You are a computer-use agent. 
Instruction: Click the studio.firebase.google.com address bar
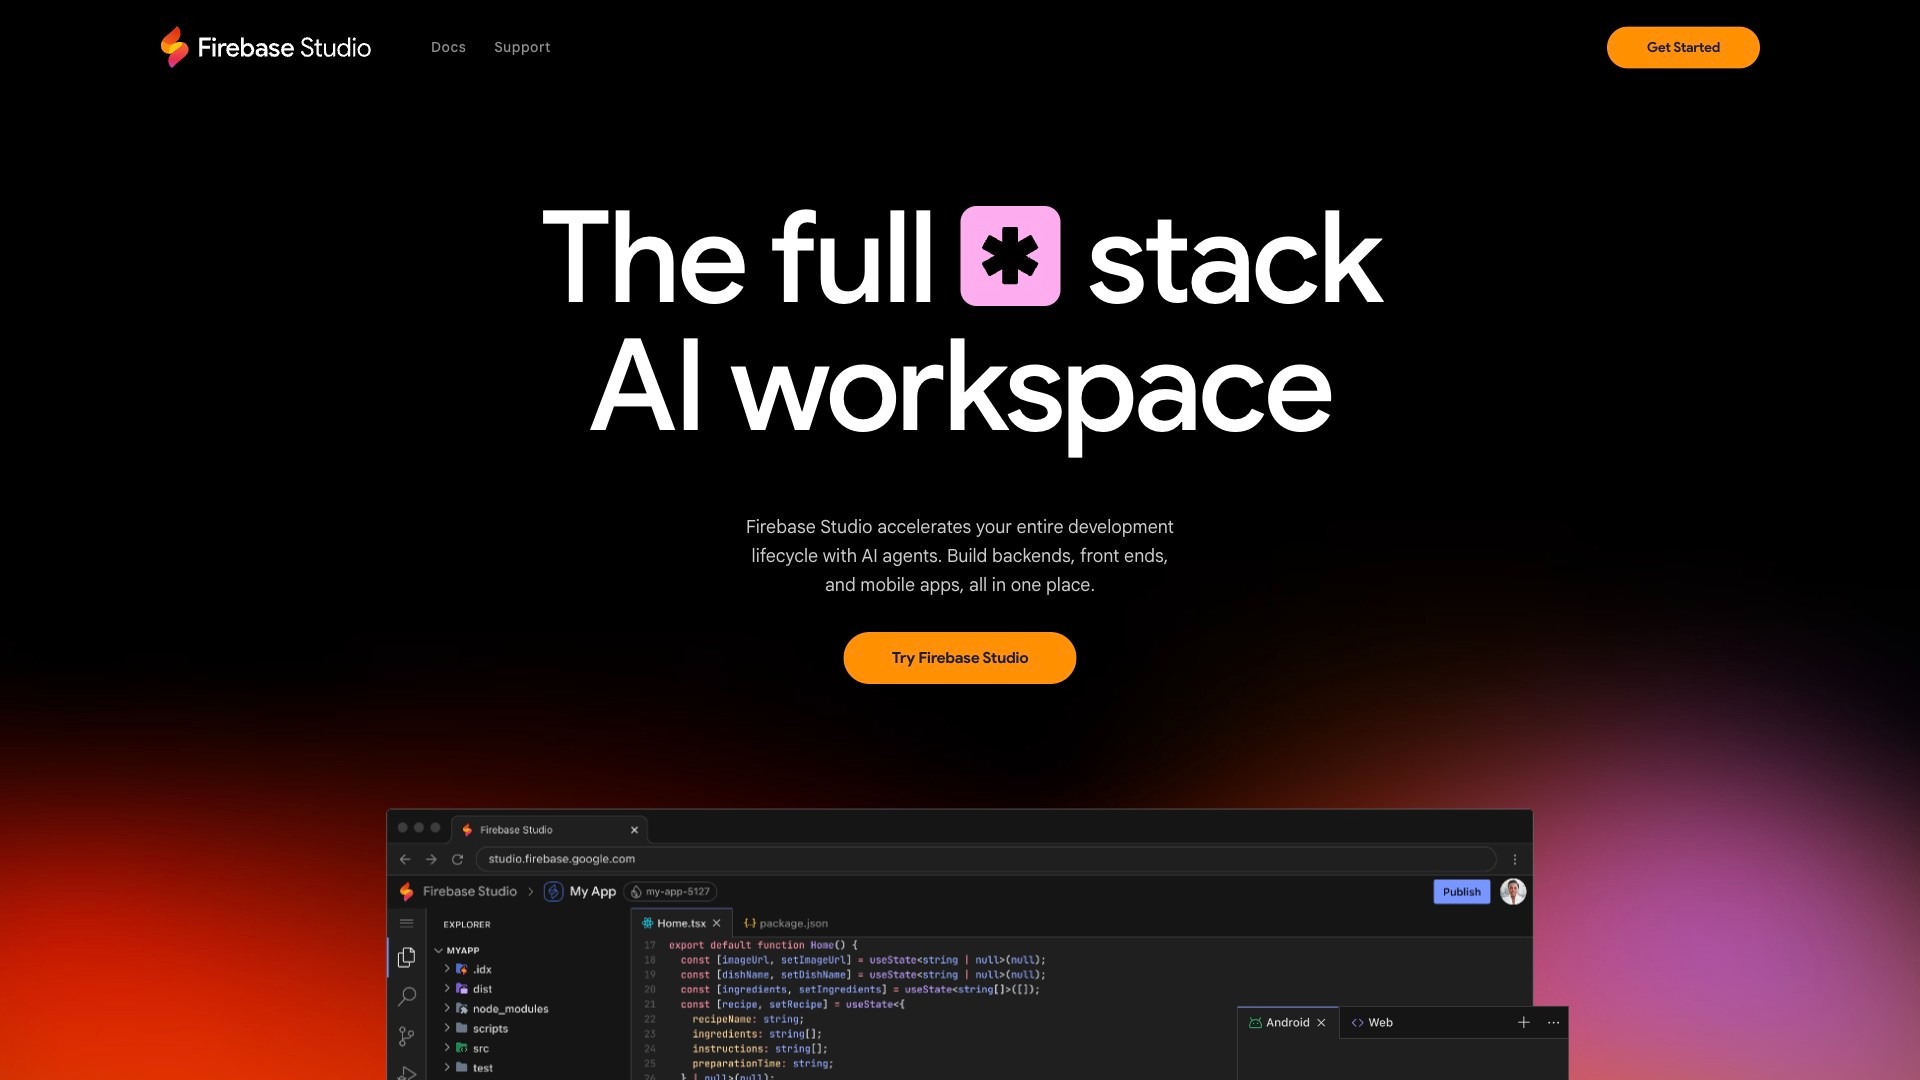pyautogui.click(x=985, y=859)
